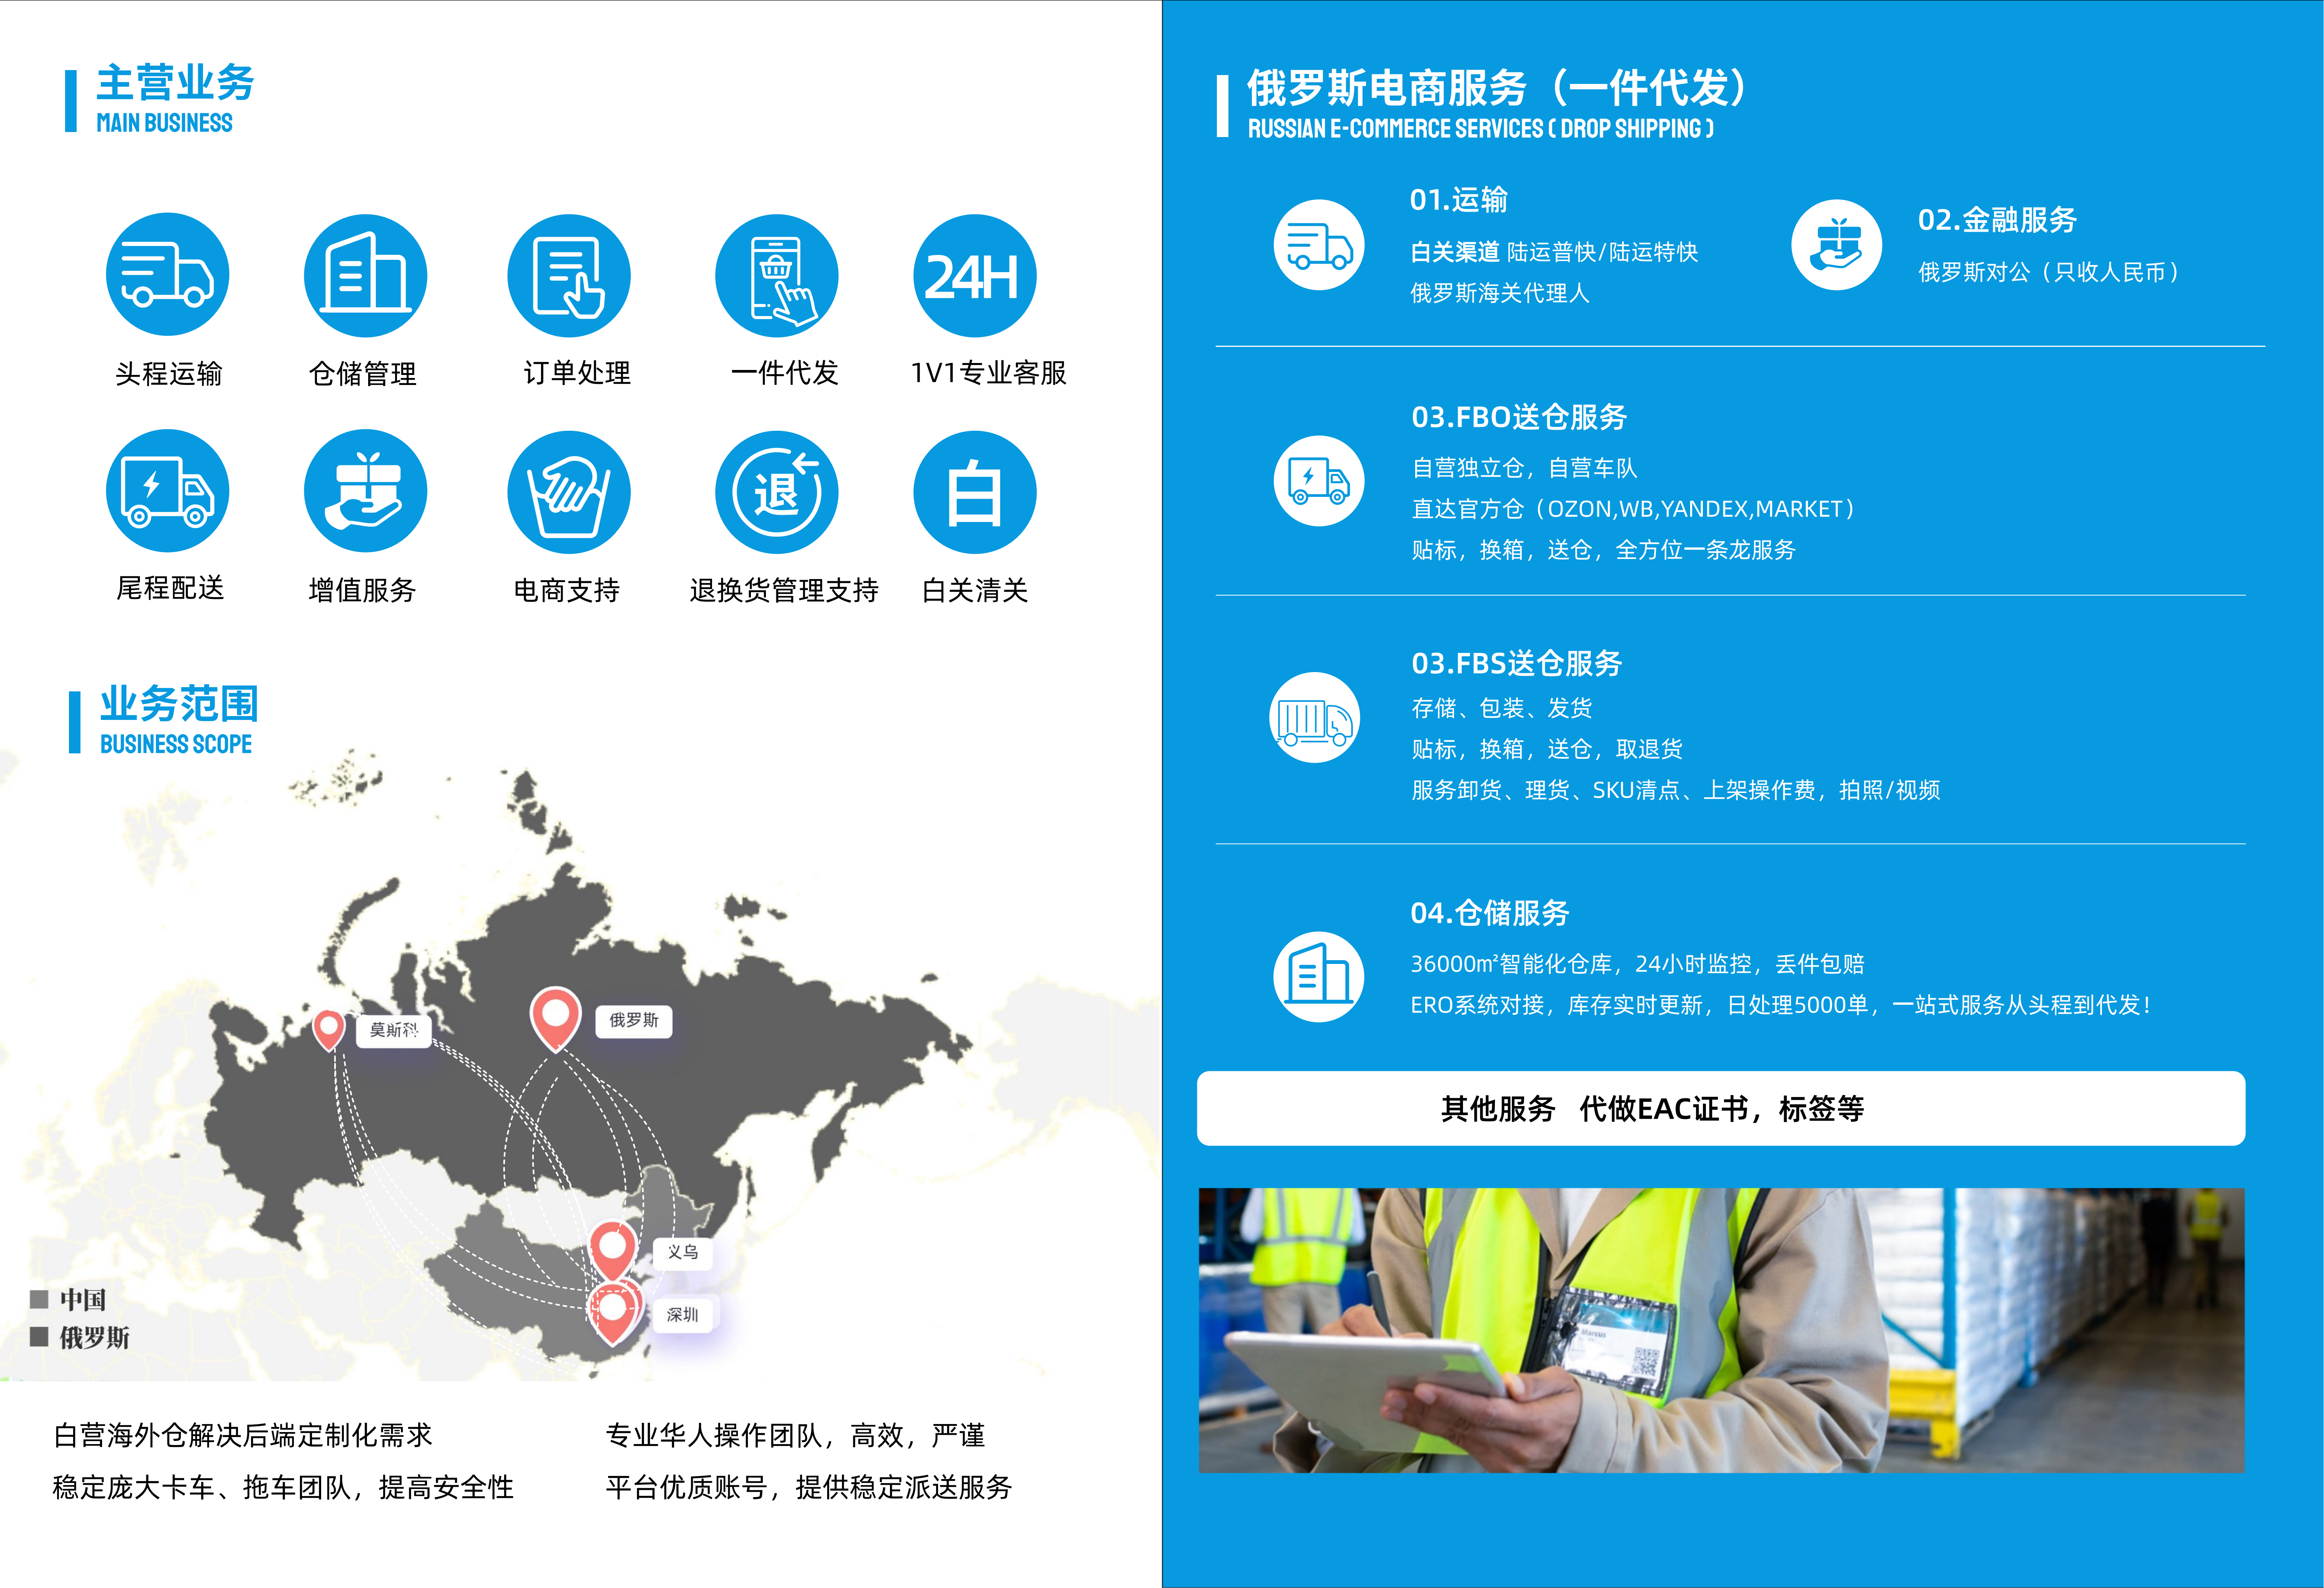Select the 尾程配送 delivery van icon
This screenshot has width=2324, height=1588.
(x=167, y=490)
